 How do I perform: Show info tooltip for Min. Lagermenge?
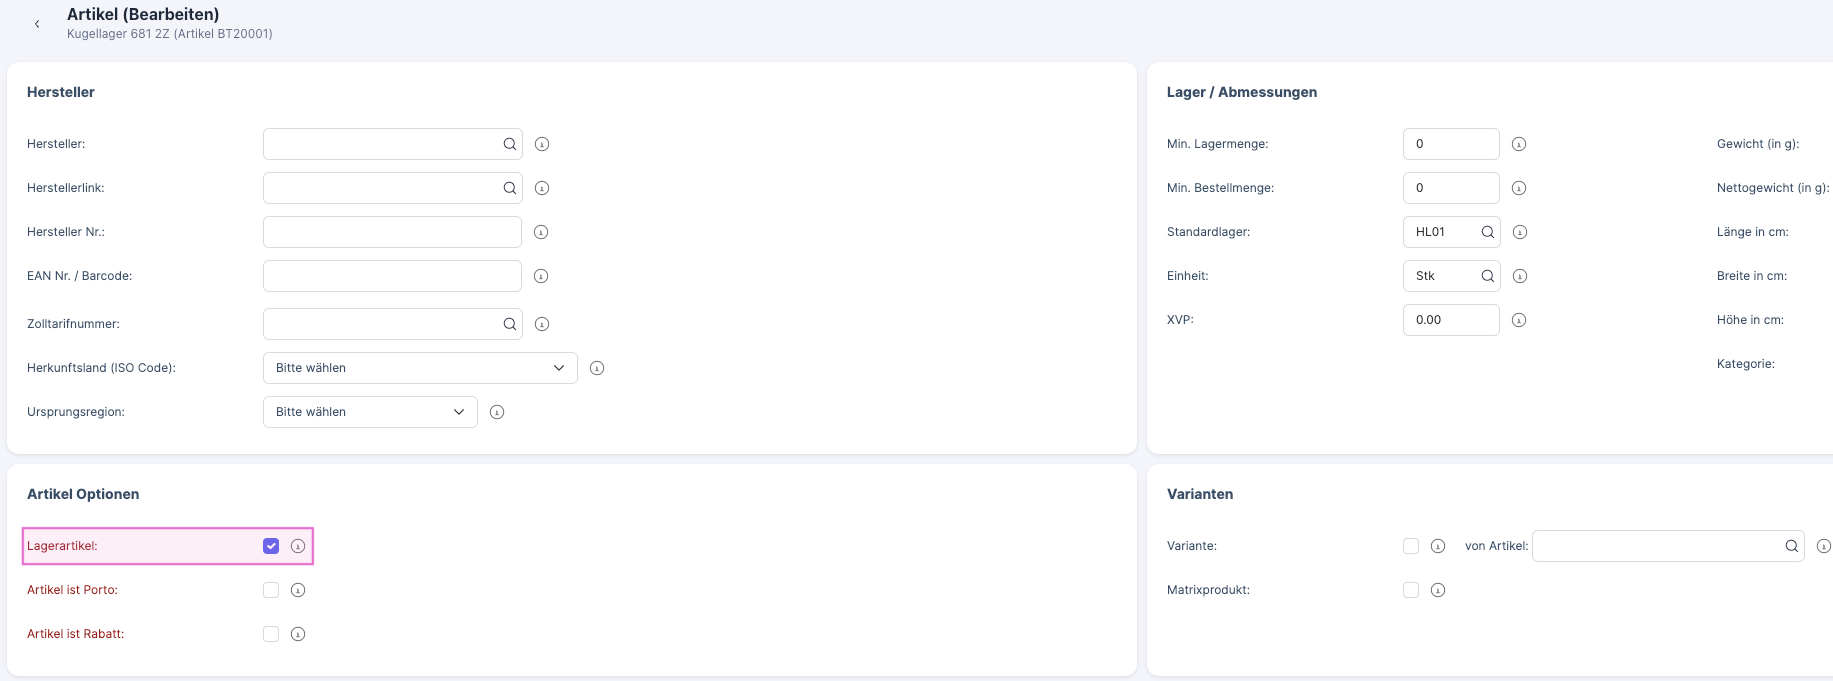click(x=1518, y=144)
